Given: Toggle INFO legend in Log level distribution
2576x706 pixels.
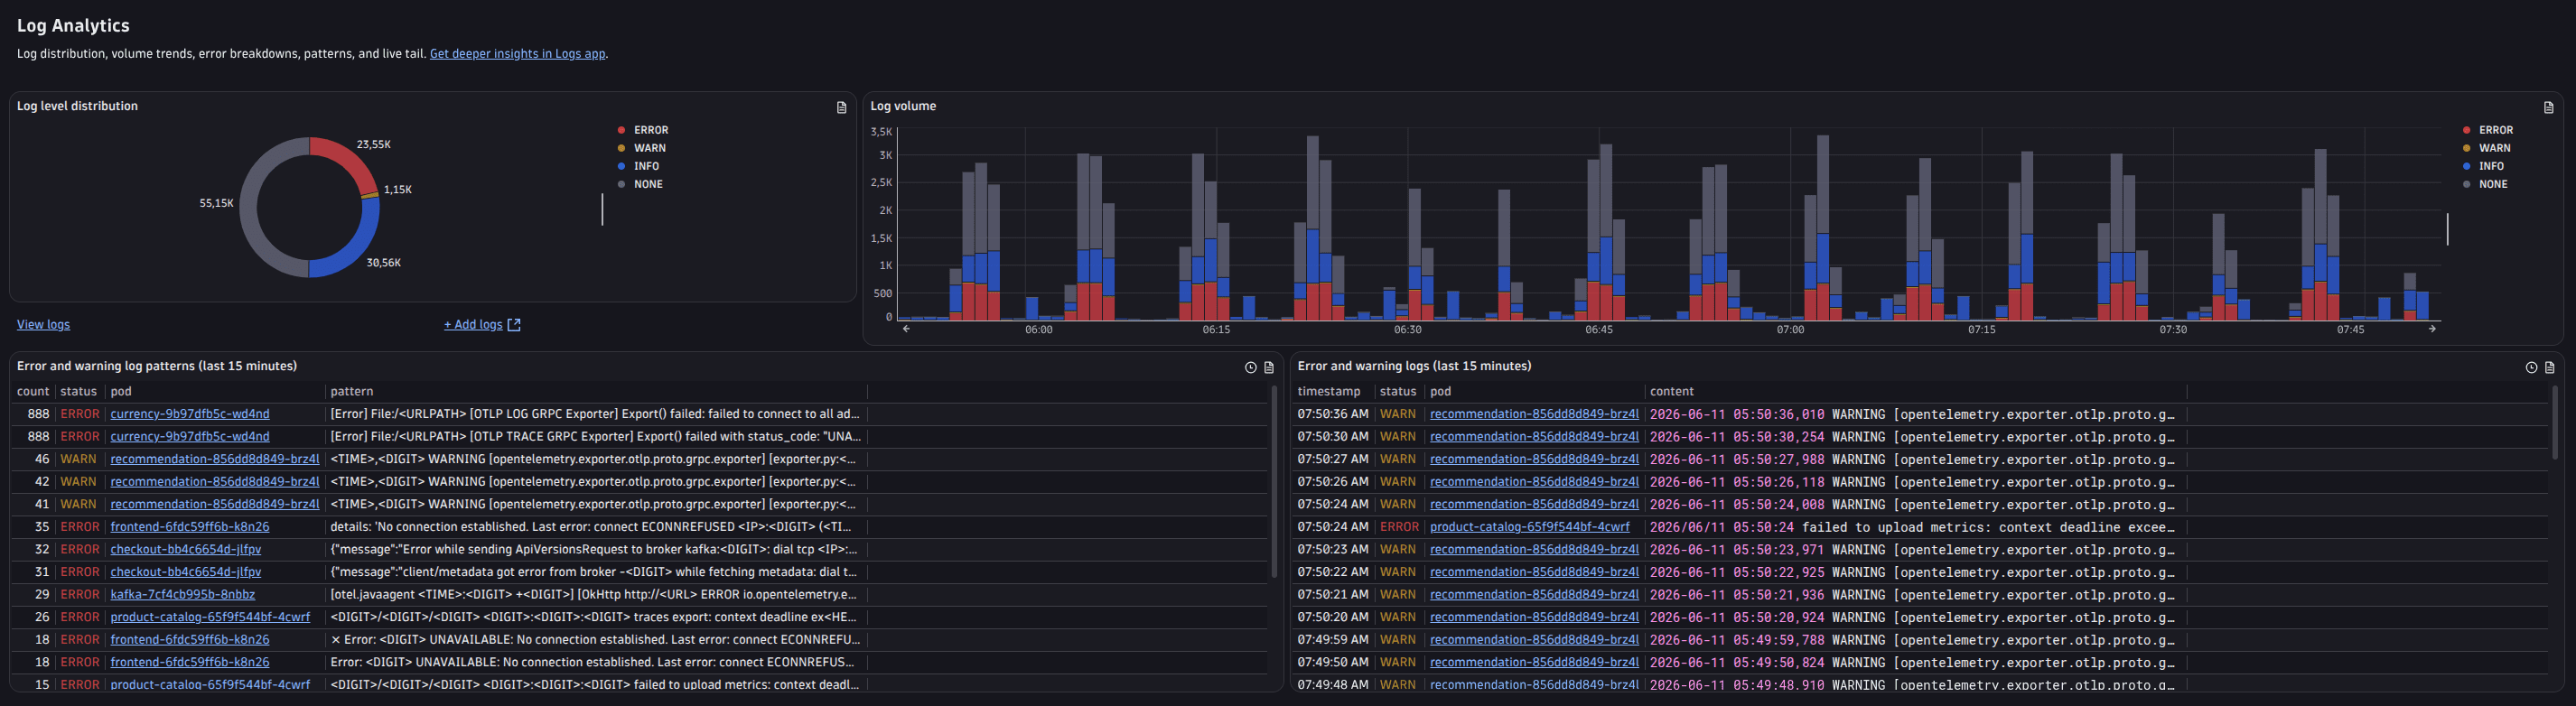Looking at the screenshot, I should [x=638, y=166].
